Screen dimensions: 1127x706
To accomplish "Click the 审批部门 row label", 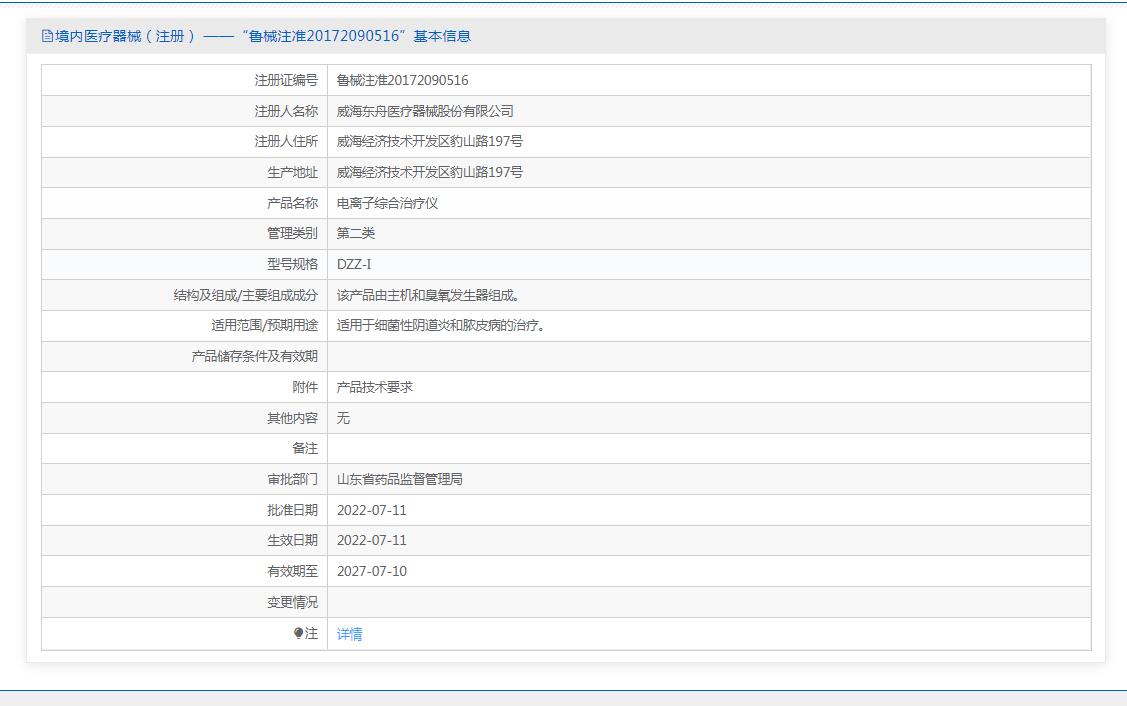I will [x=293, y=480].
